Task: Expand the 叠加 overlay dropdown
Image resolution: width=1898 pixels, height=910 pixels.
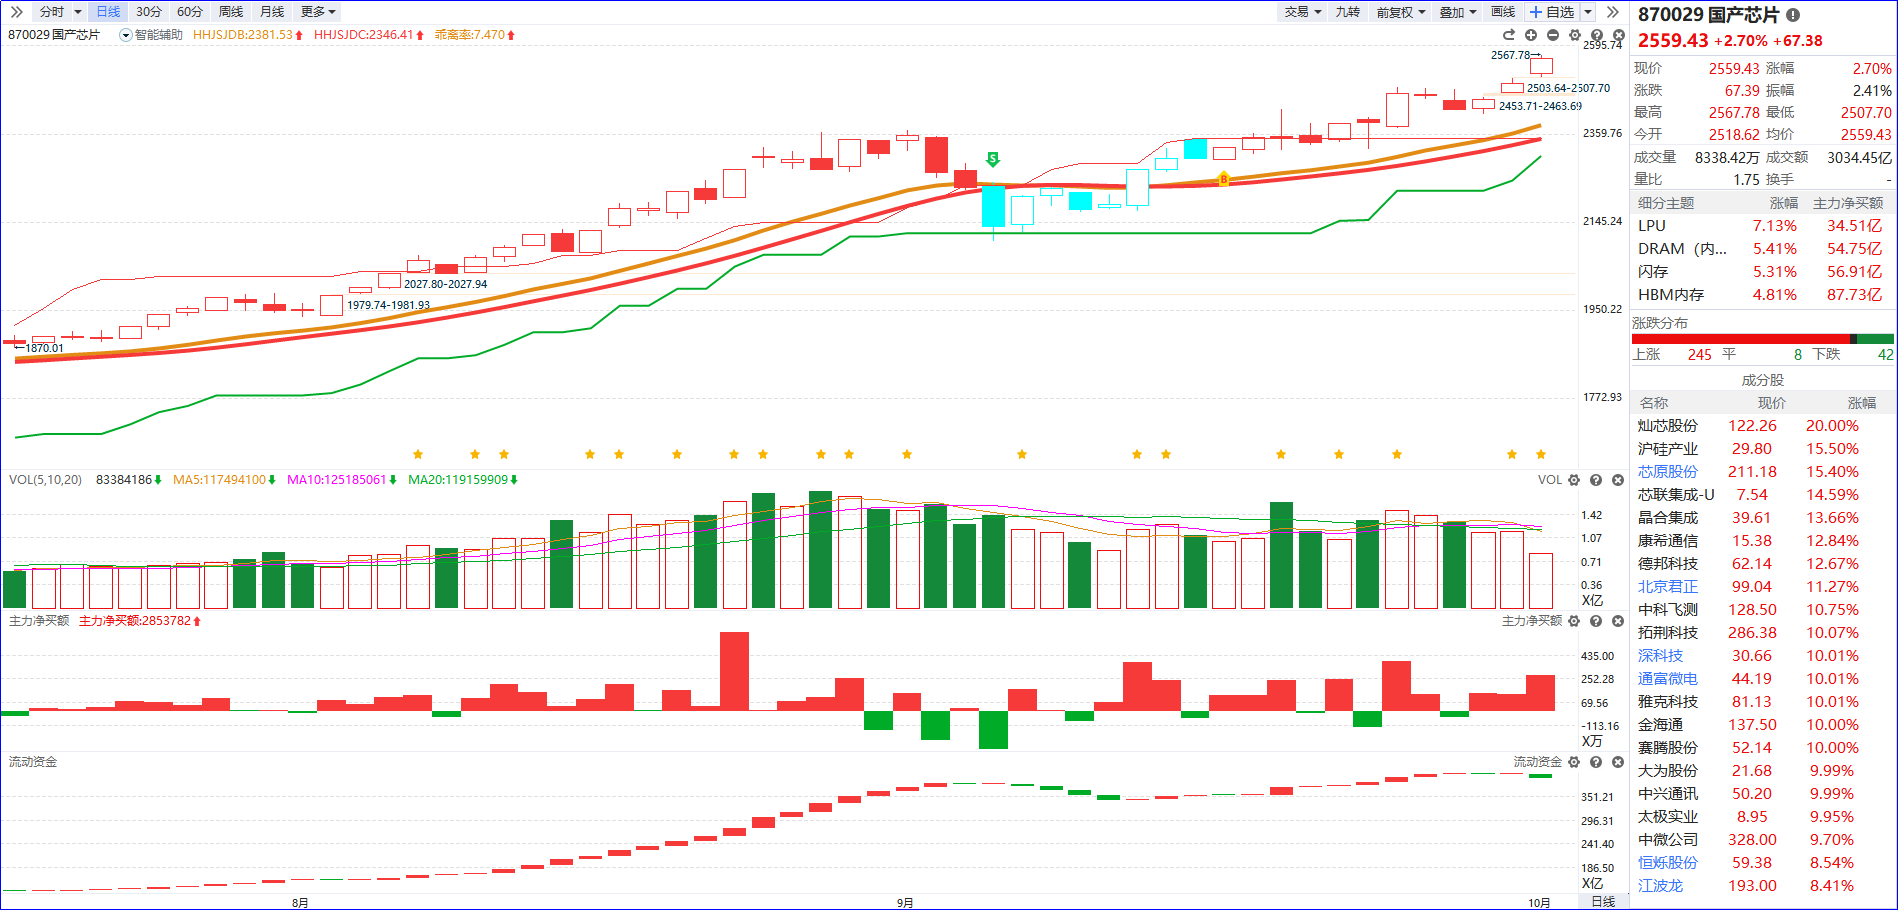Action: 1457,12
